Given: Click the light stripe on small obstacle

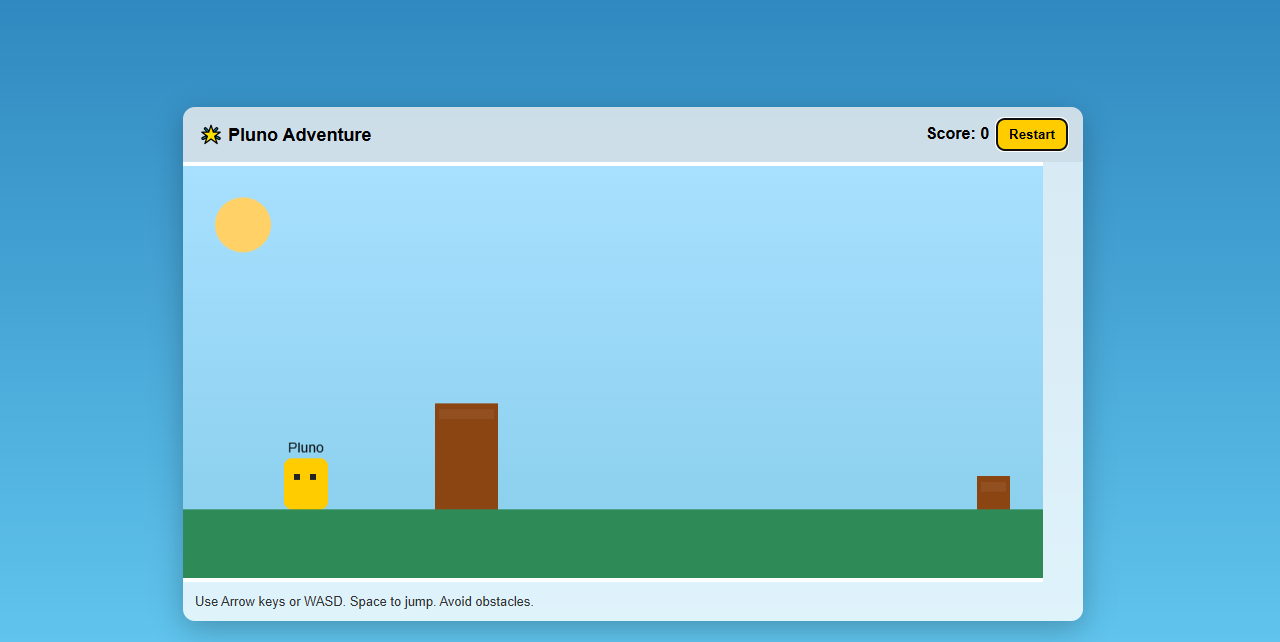Looking at the screenshot, I should (x=993, y=487).
